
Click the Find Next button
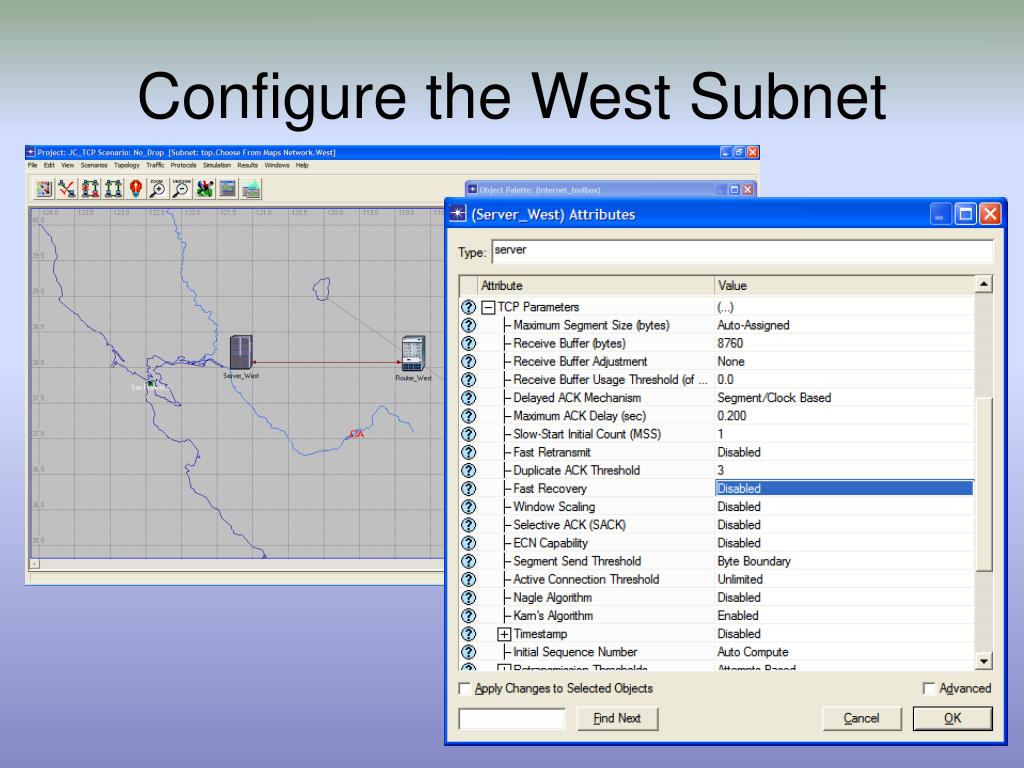tap(617, 718)
